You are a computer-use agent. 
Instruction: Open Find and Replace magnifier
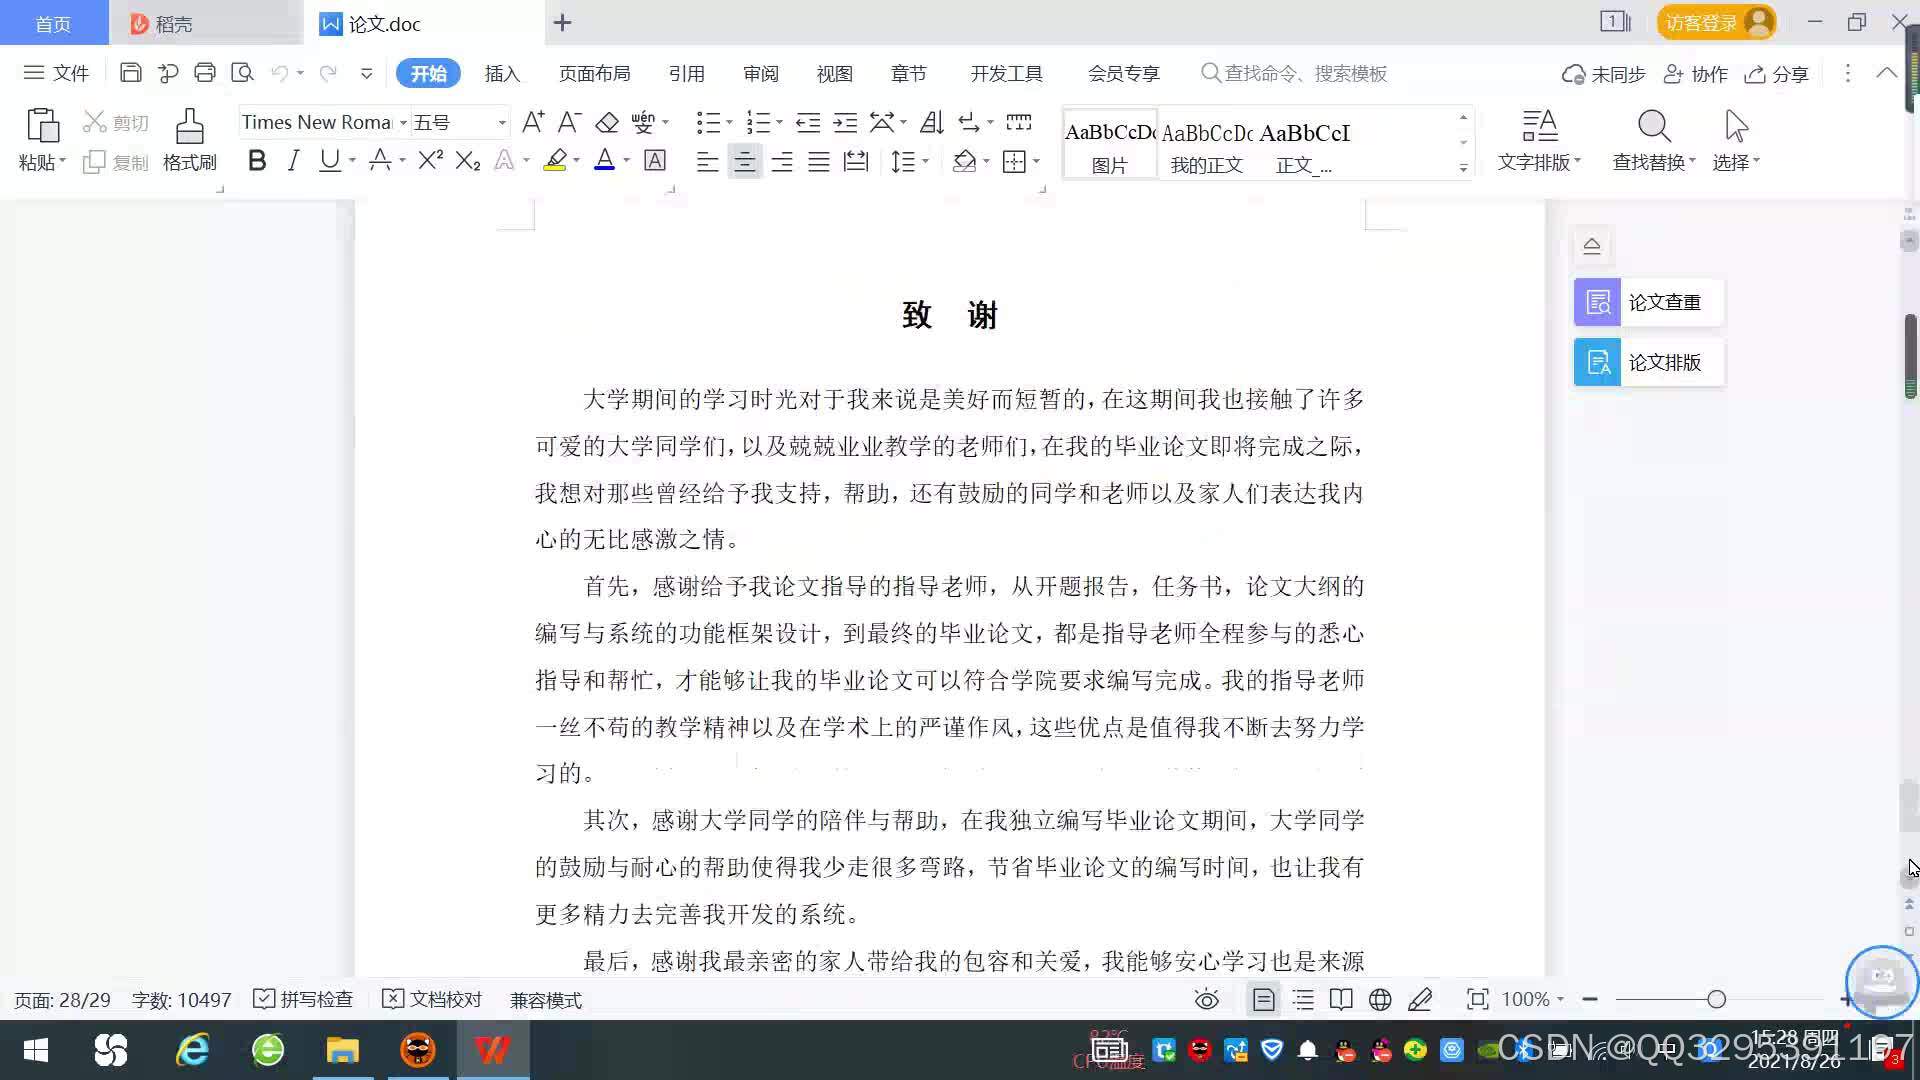[1654, 126]
